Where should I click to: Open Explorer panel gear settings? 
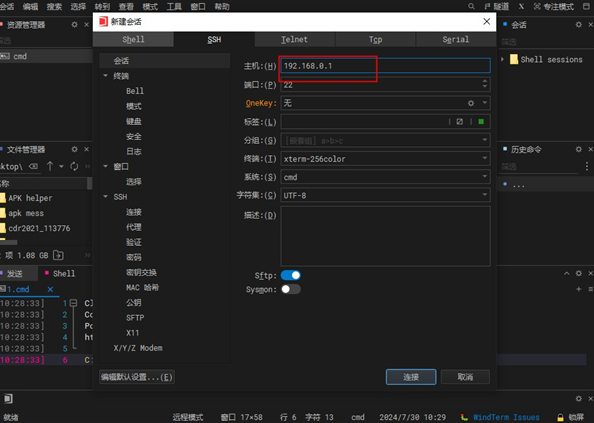click(75, 25)
